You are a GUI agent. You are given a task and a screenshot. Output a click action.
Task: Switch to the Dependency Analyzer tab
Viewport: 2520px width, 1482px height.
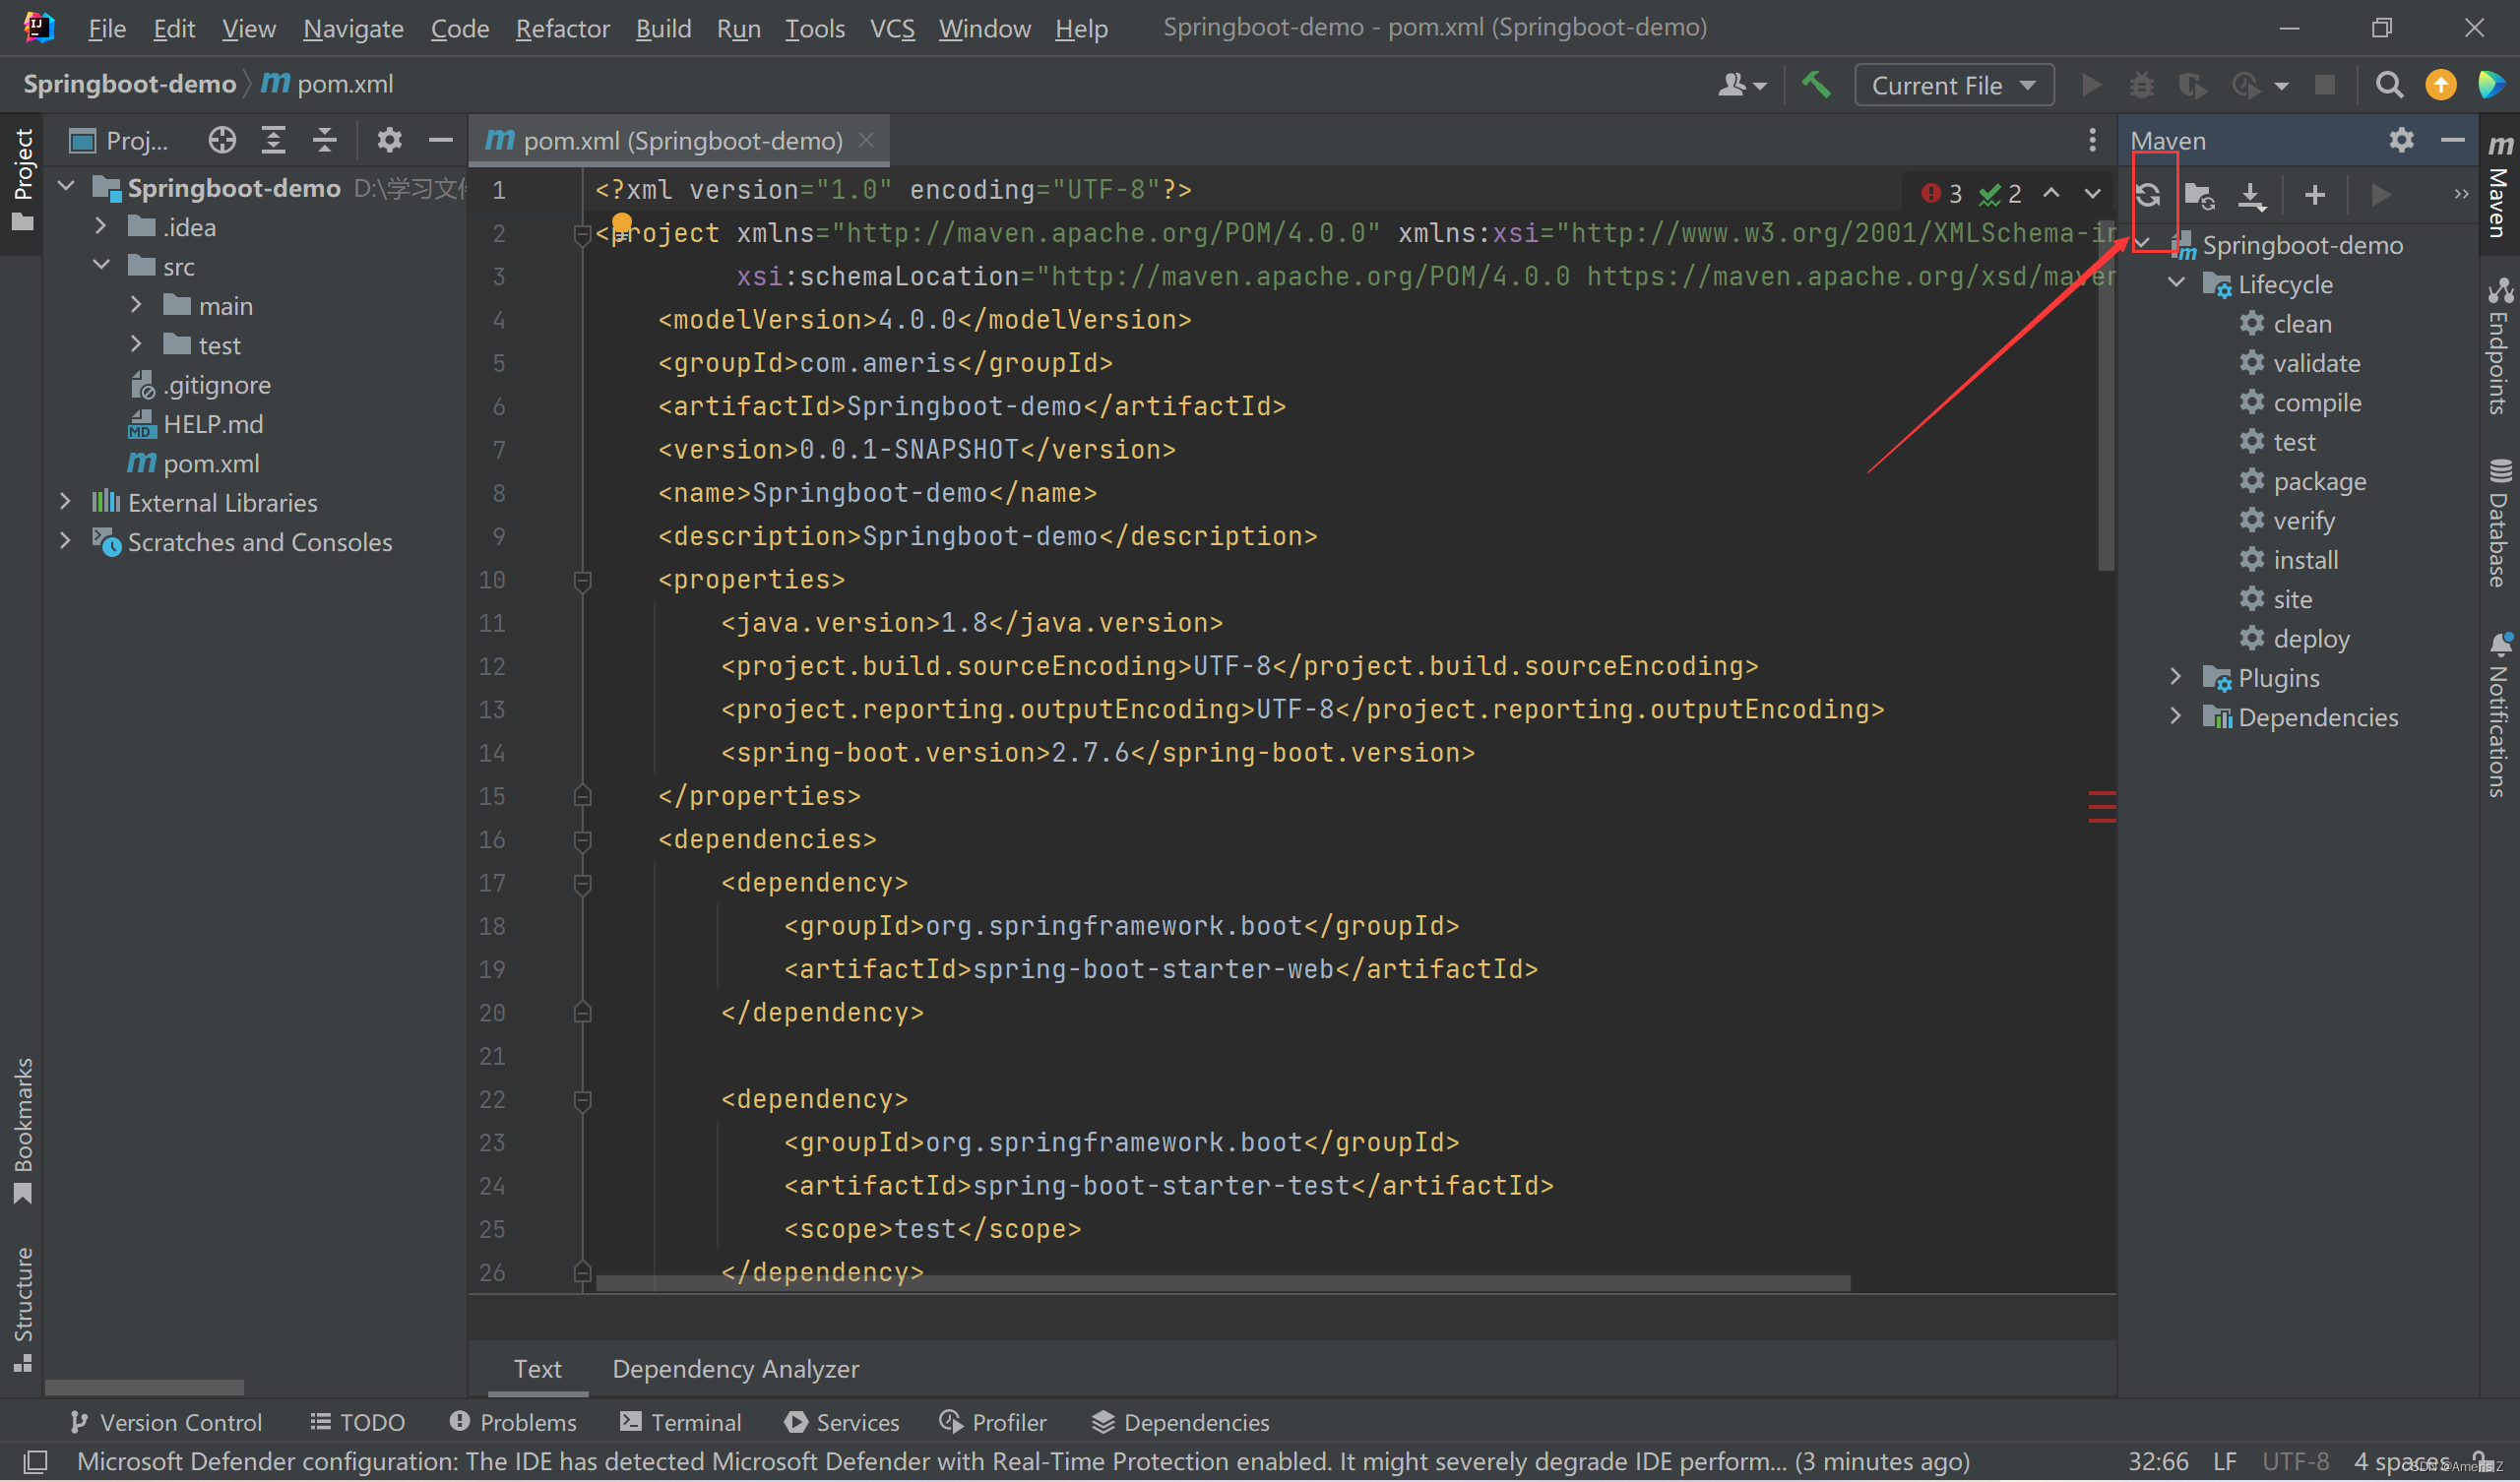pos(735,1368)
